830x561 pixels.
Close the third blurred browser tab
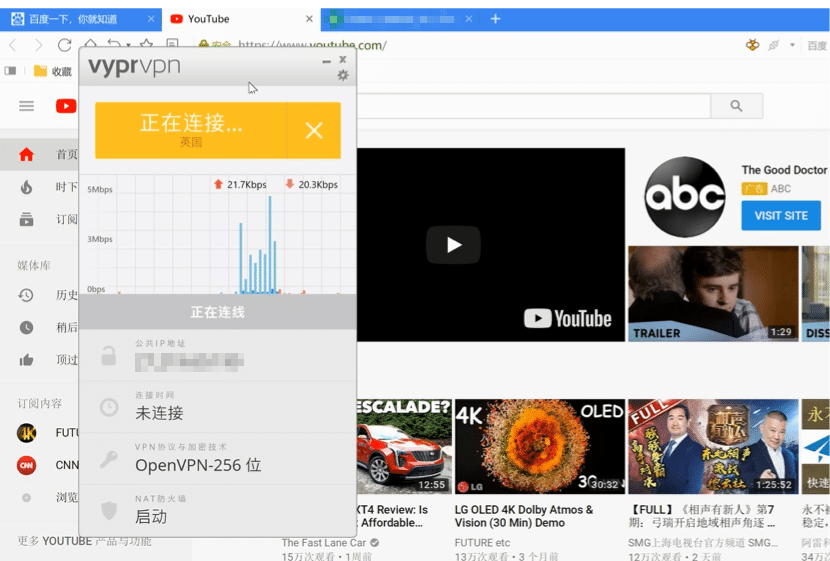[x=468, y=19]
